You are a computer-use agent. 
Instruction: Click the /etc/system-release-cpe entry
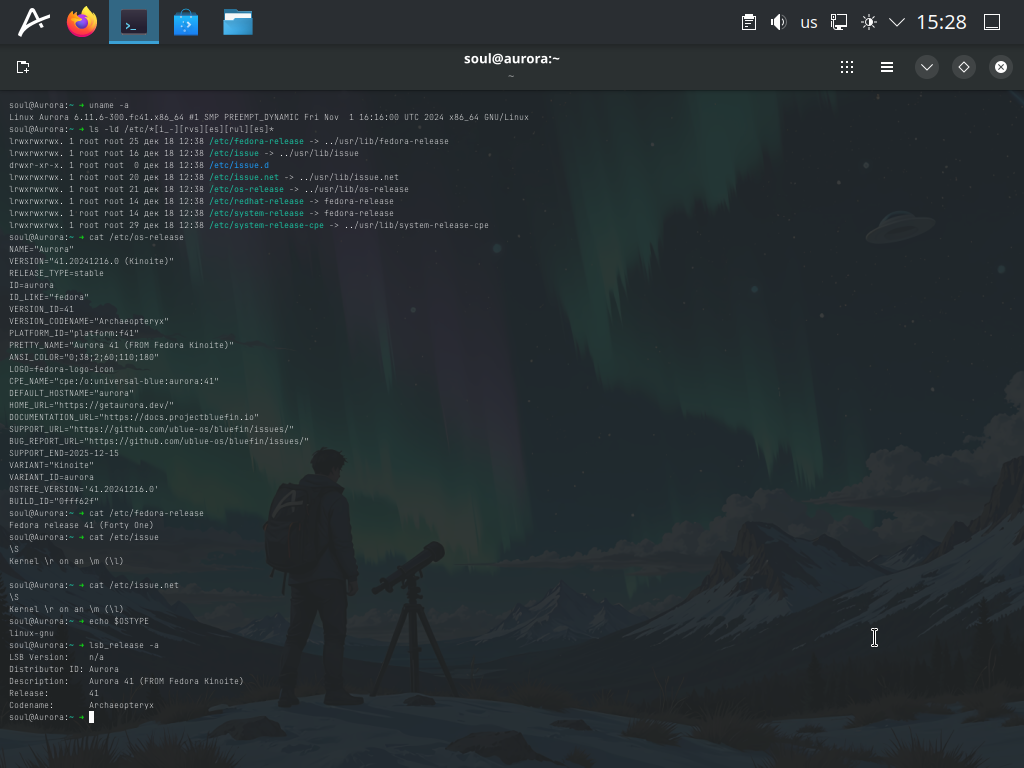(x=266, y=225)
